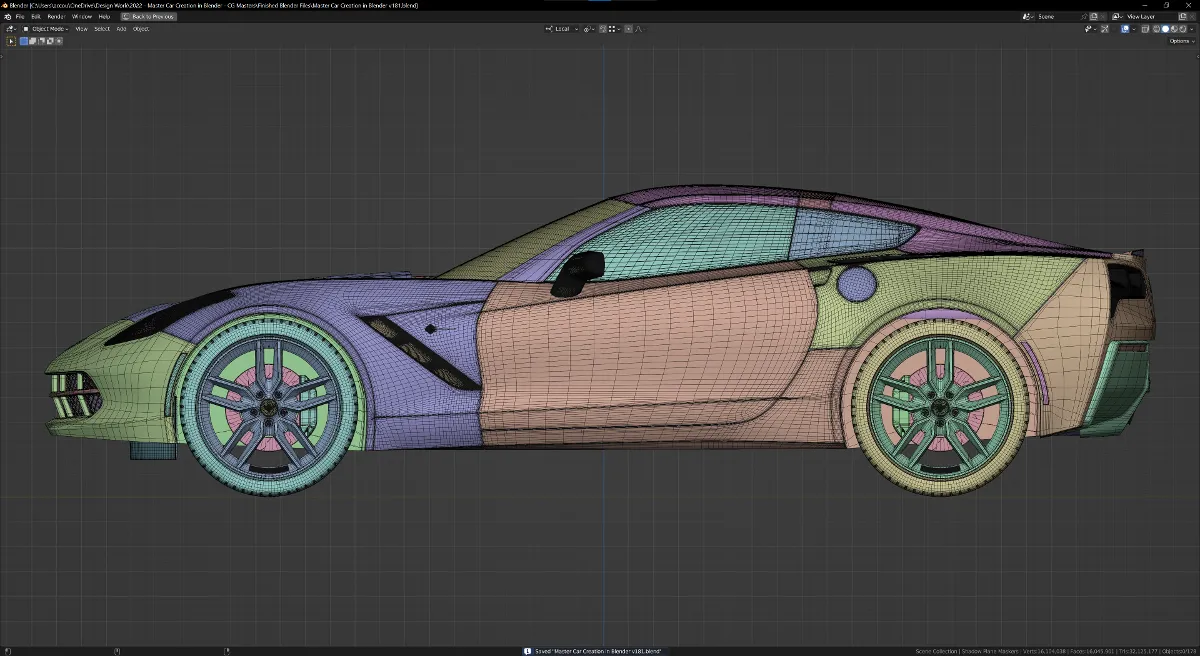Screen dimensions: 1200x656
Task: Click the Blender logo icon
Action: coord(7,17)
